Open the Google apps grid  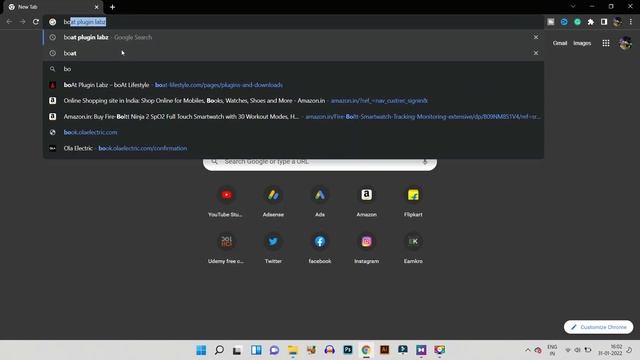(x=606, y=43)
